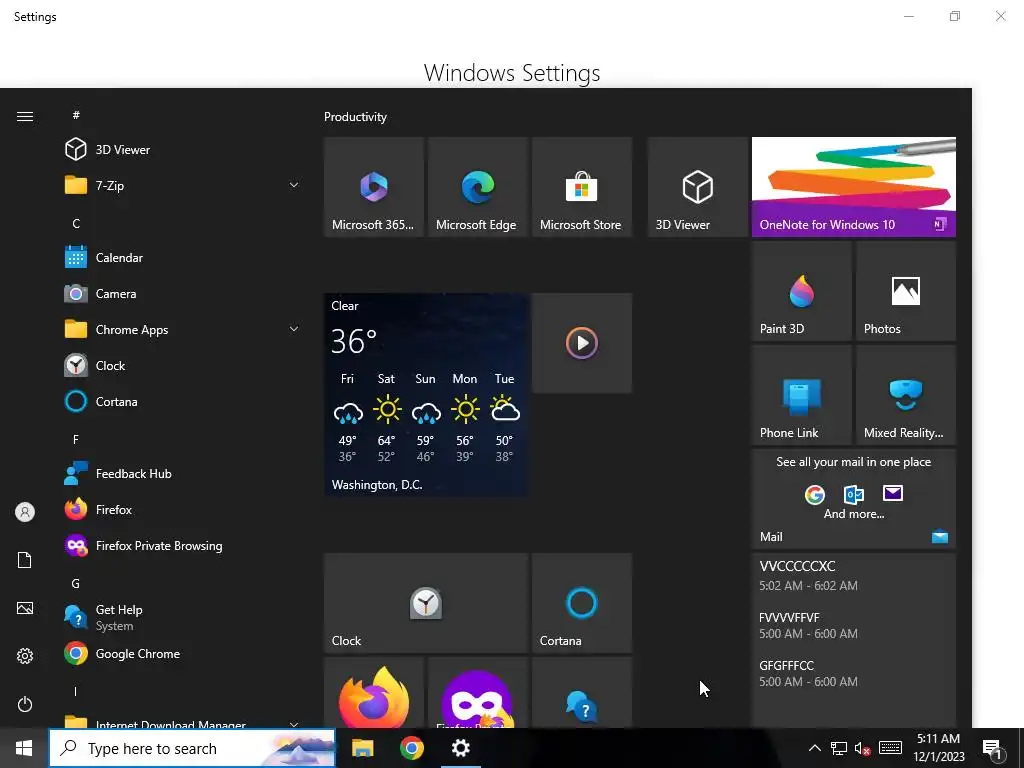Open the Phone Link tile
The width and height of the screenshot is (1024, 768).
pyautogui.click(x=801, y=395)
